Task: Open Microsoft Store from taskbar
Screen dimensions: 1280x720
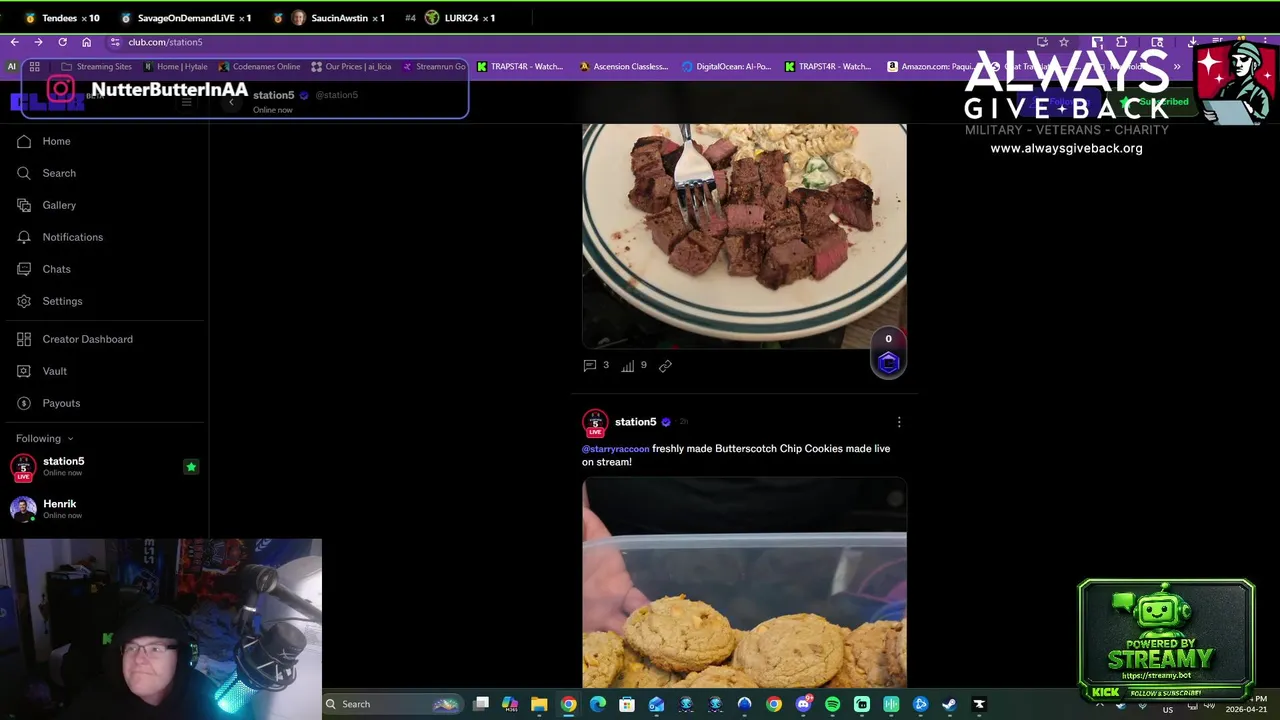Action: coord(627,704)
